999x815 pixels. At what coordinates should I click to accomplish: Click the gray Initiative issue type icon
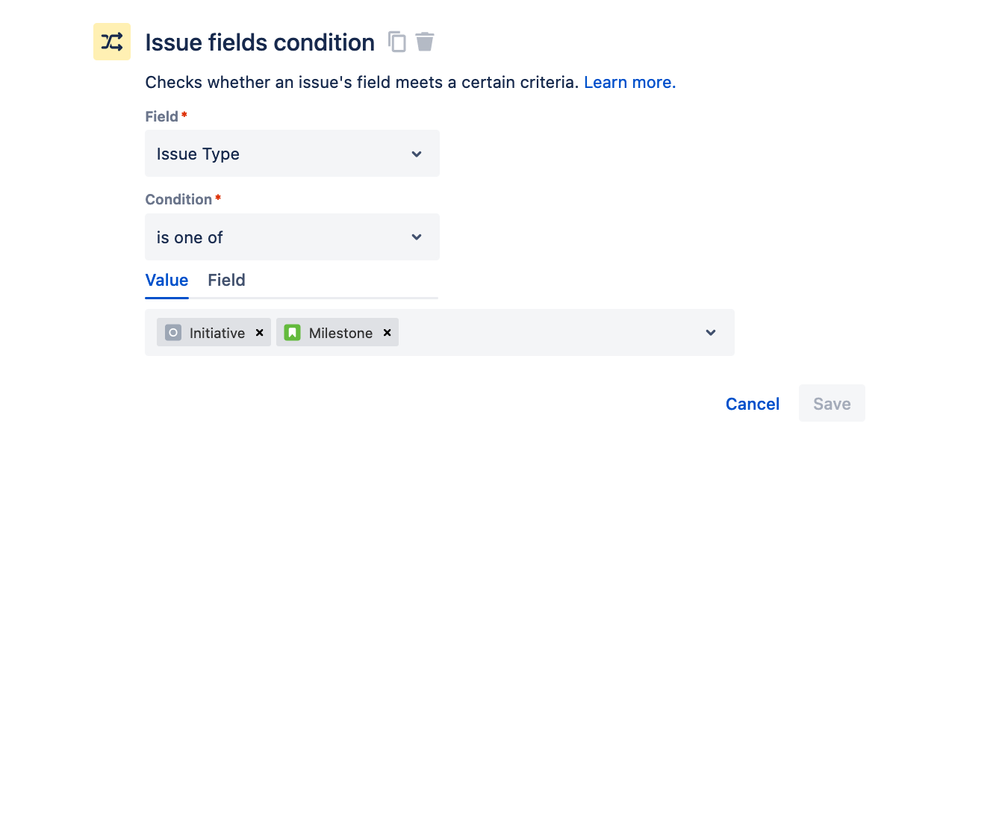point(173,333)
